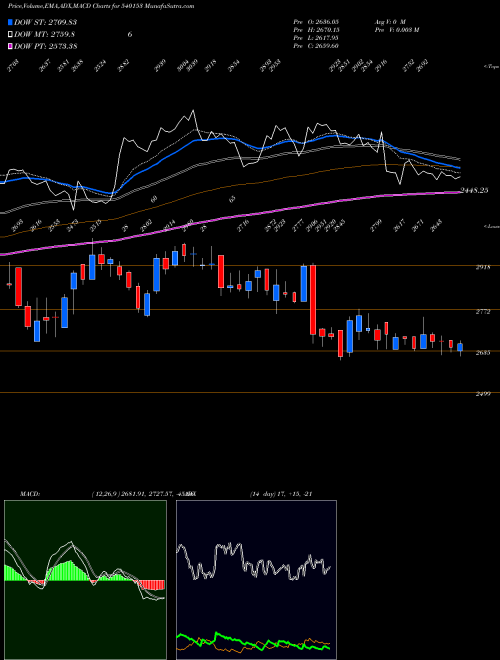500x660 pixels.
Task: Click the 'Pre V: 0.003 M' volume text
Action: 396,30
